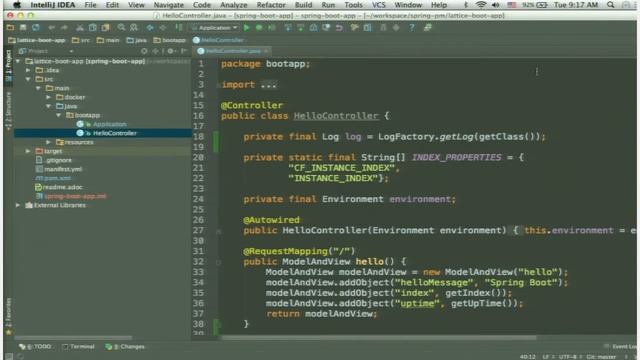Click the Wi-Fi icon in menu bar
Viewport: 640px width, 360px height.
[481, 5]
